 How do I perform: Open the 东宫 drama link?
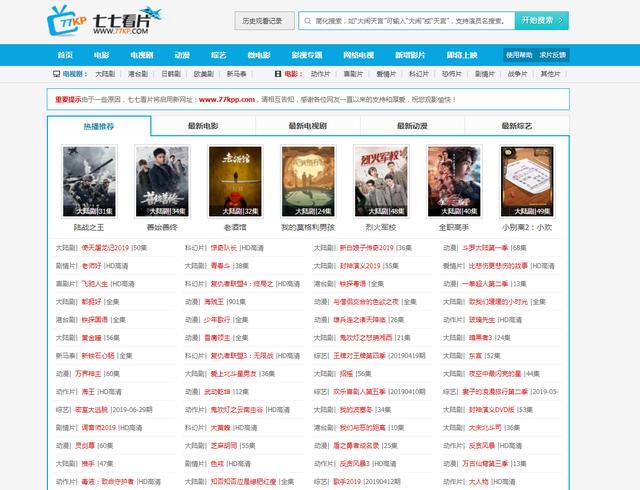(476, 356)
